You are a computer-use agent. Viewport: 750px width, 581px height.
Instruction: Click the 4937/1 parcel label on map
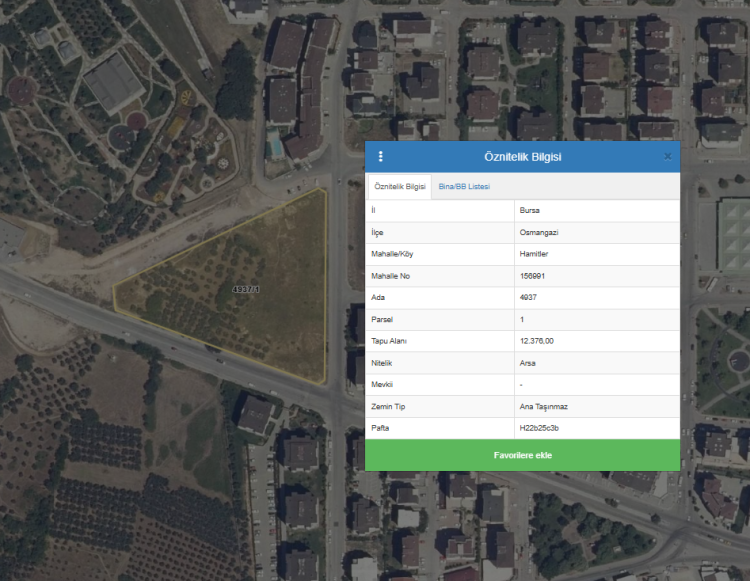[x=246, y=289]
